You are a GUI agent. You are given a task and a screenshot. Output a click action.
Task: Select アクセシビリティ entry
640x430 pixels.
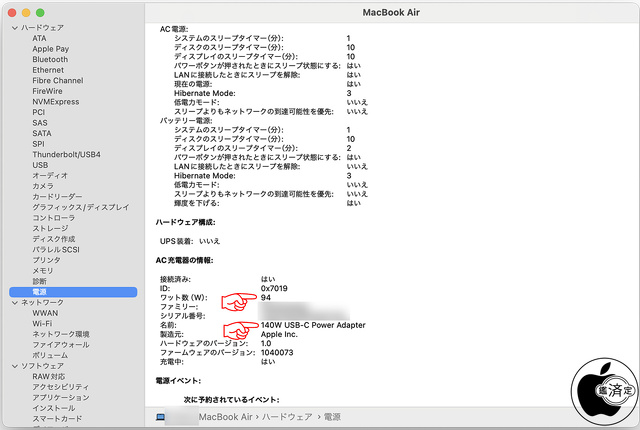(x=60, y=387)
